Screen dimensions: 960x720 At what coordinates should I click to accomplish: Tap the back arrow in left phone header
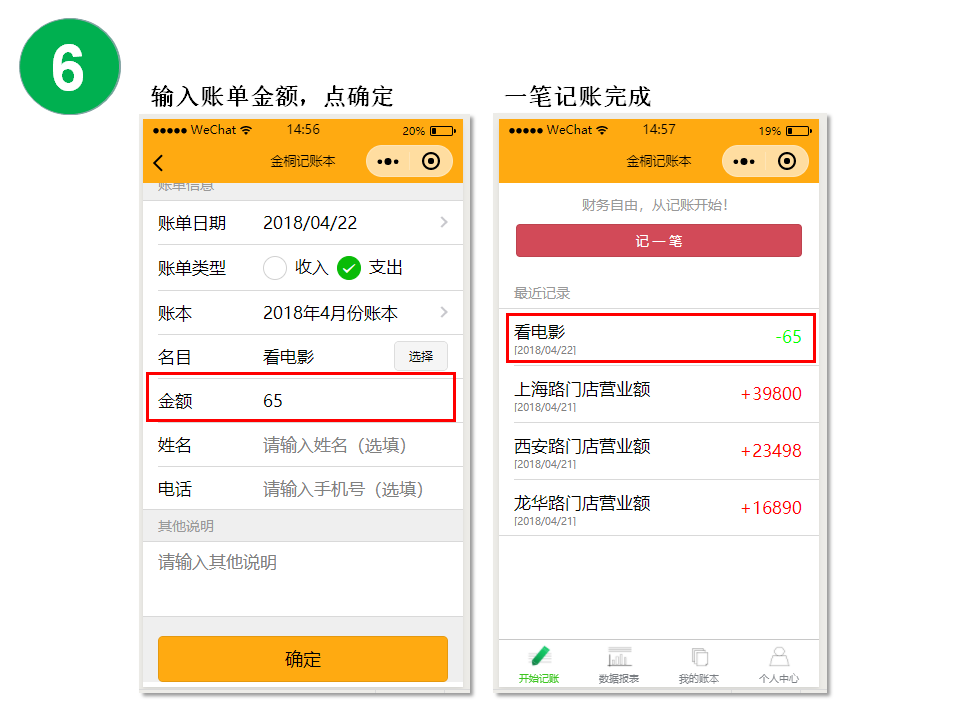click(159, 163)
